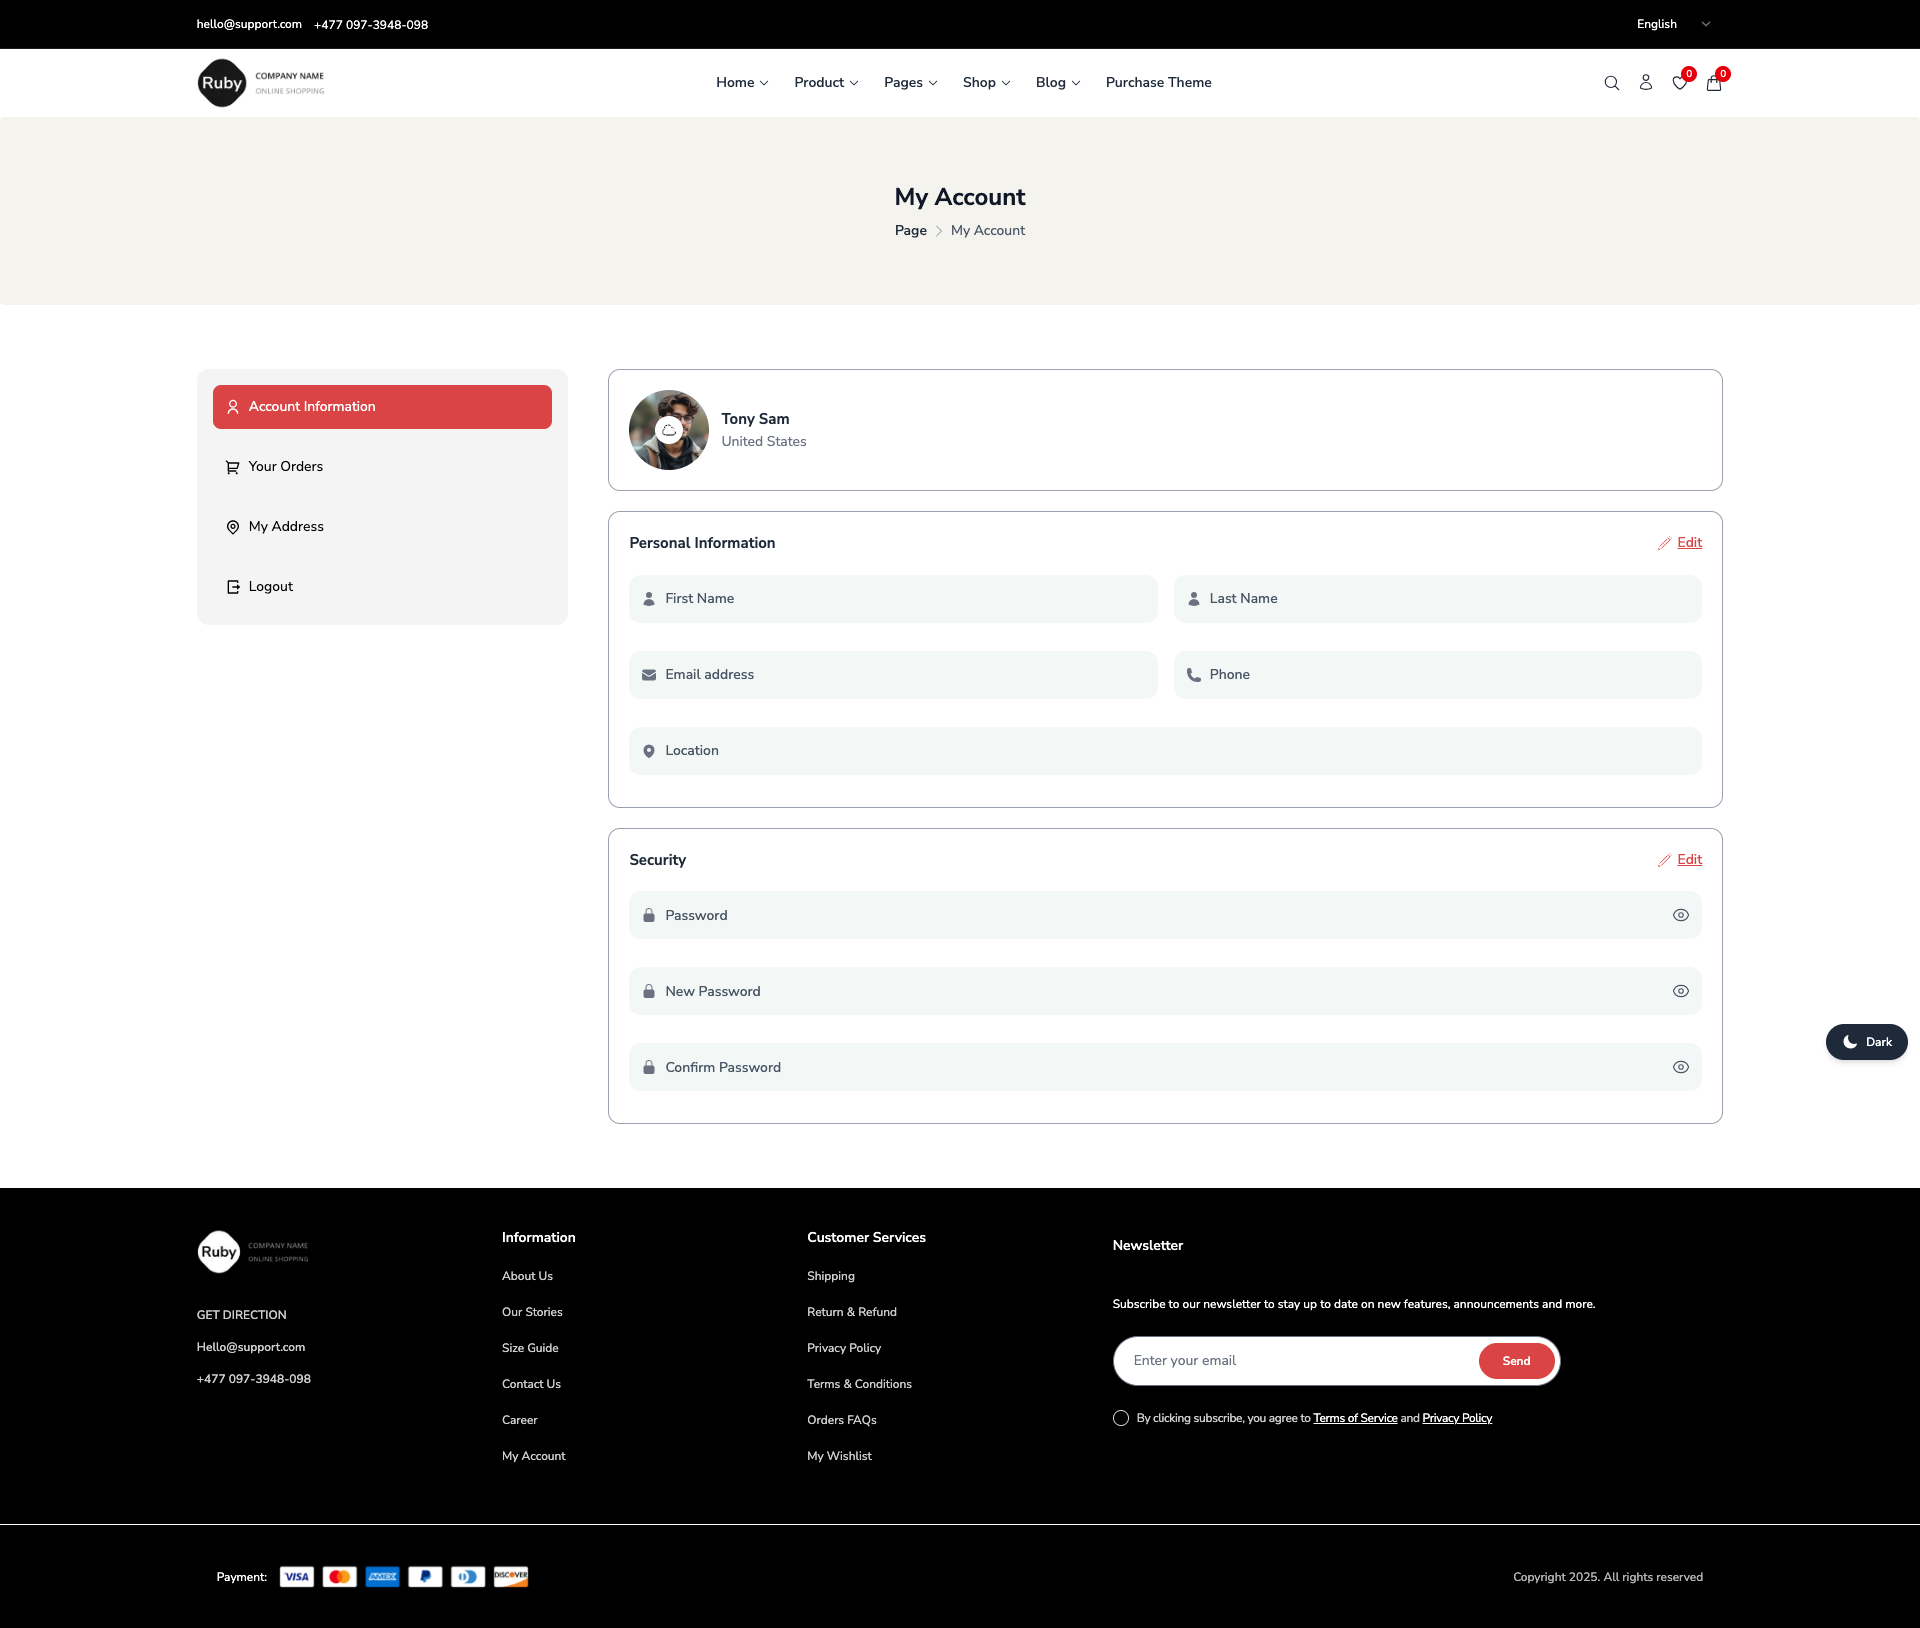Click Edit link for Personal Information

[x=1688, y=543]
